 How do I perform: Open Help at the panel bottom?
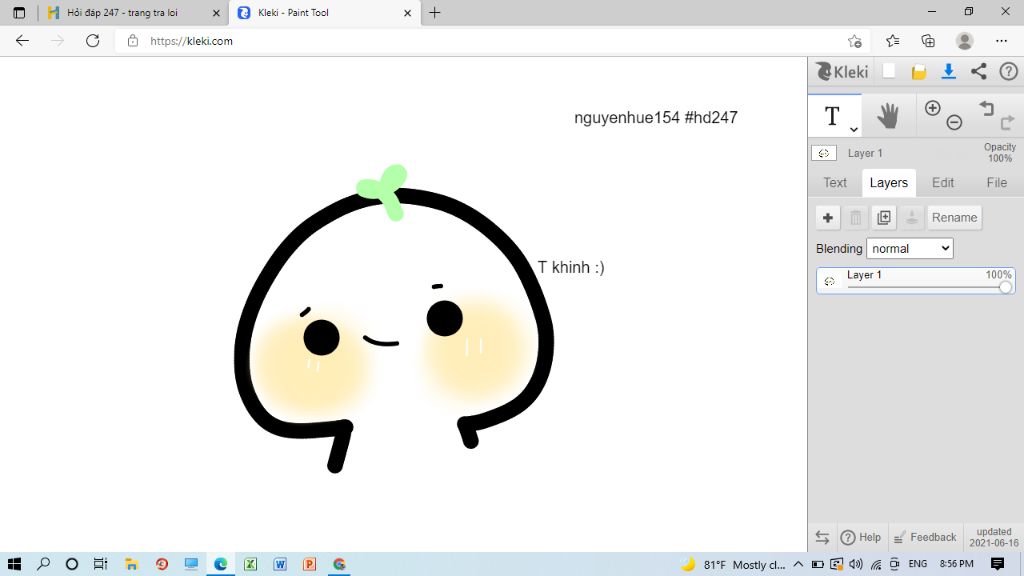pyautogui.click(x=861, y=537)
